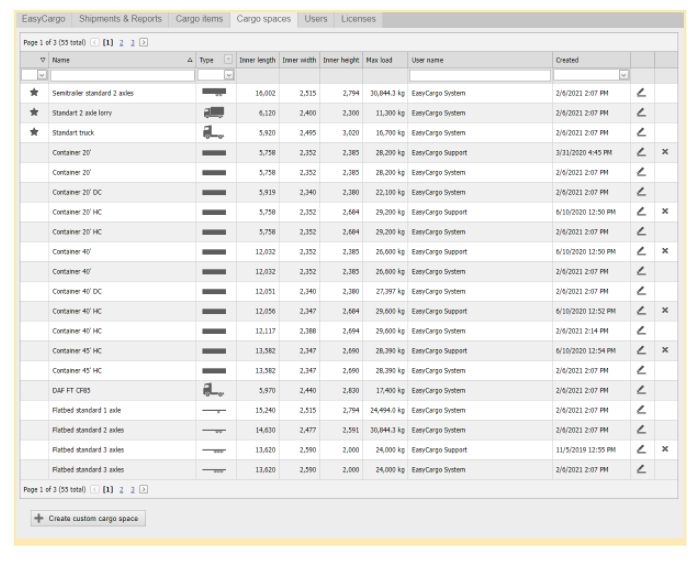This screenshot has width=700, height=561.
Task: Click the Type column header filter icon
Action: coord(228,60)
